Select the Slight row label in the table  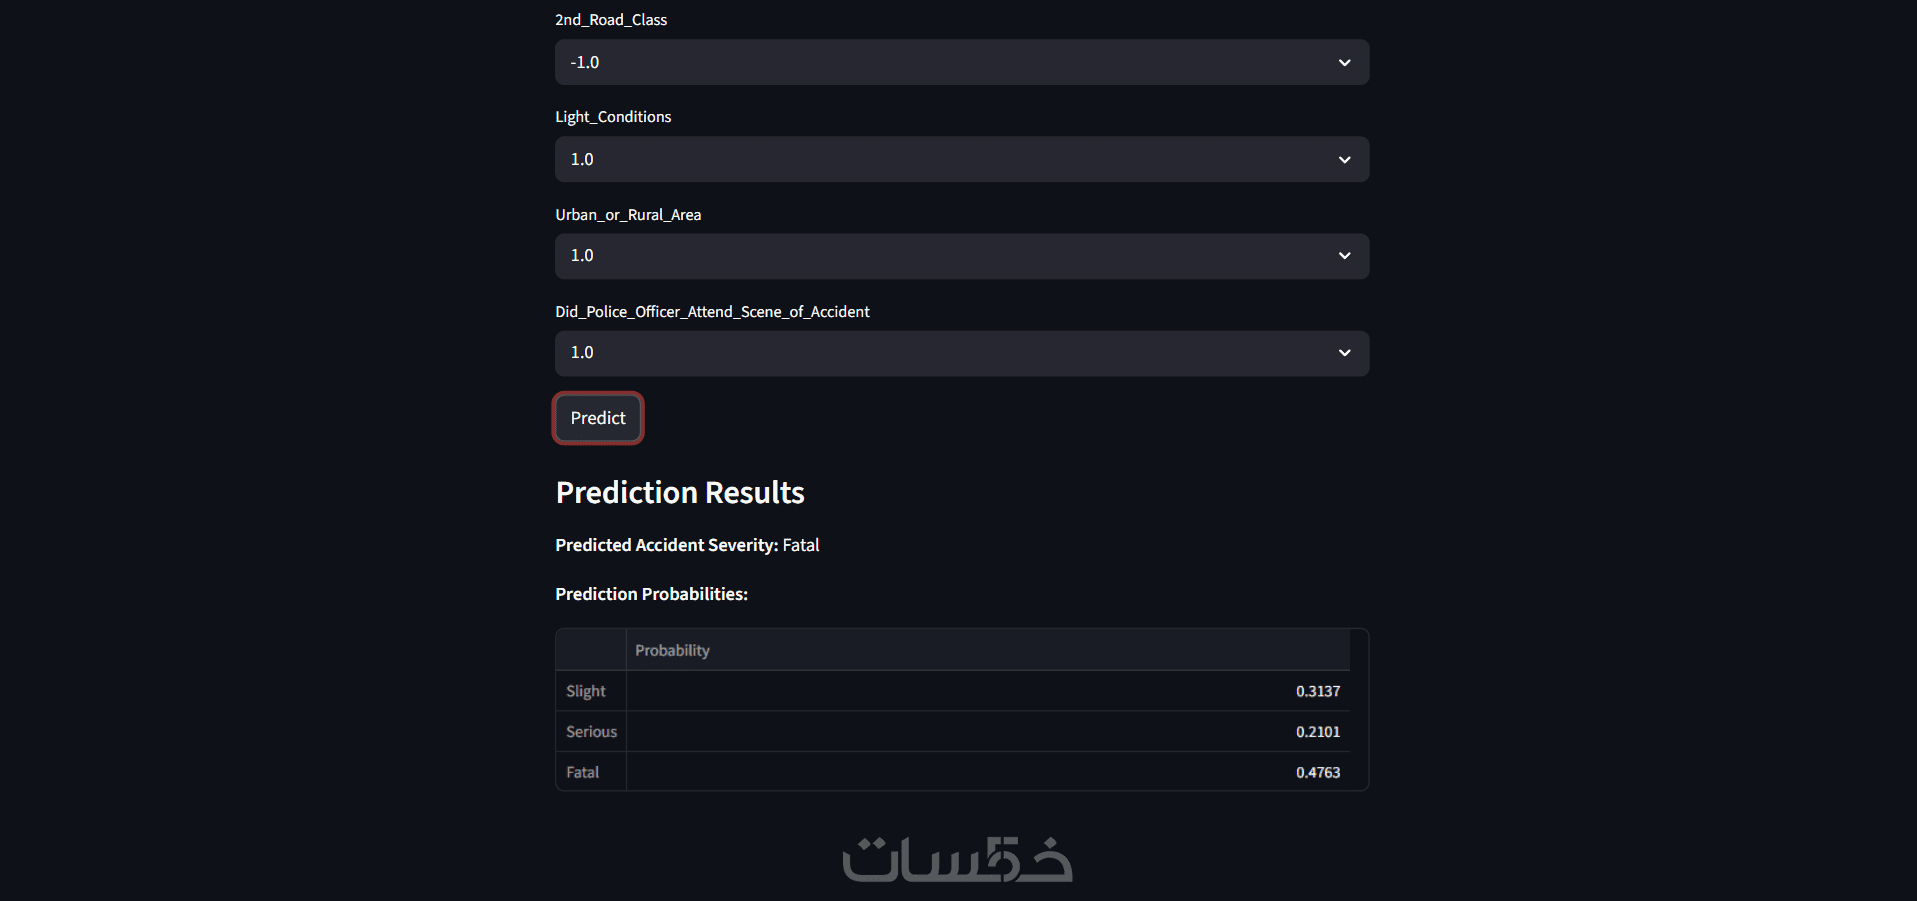coord(586,691)
